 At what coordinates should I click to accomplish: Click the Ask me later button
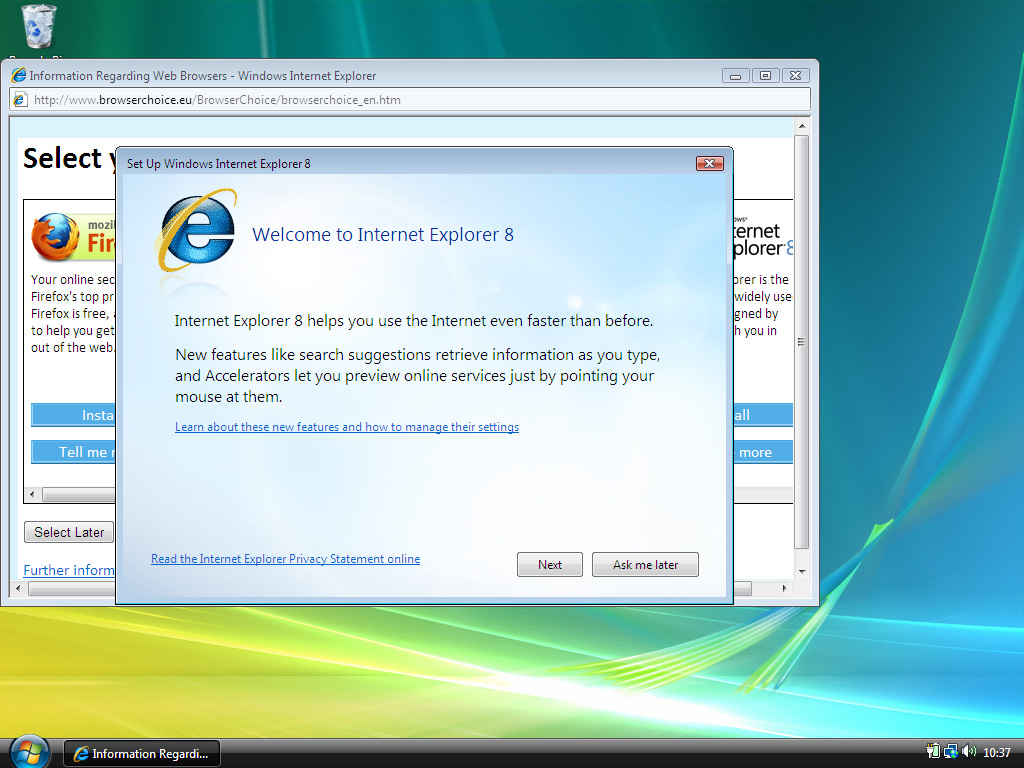pos(645,564)
